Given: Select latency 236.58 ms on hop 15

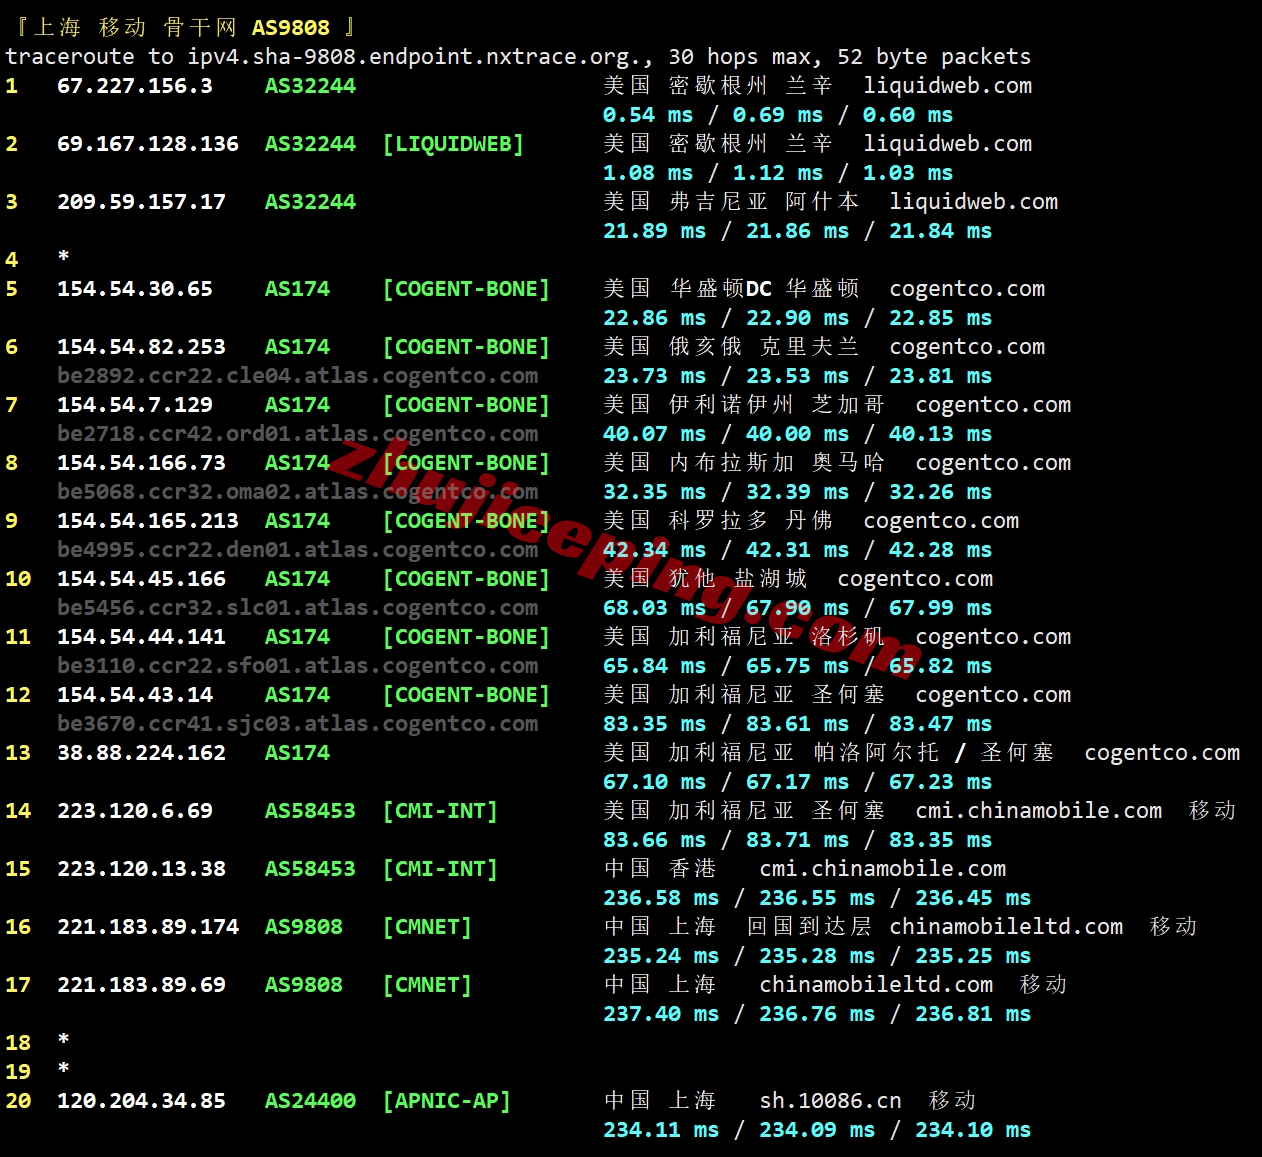Looking at the screenshot, I should tap(661, 898).
